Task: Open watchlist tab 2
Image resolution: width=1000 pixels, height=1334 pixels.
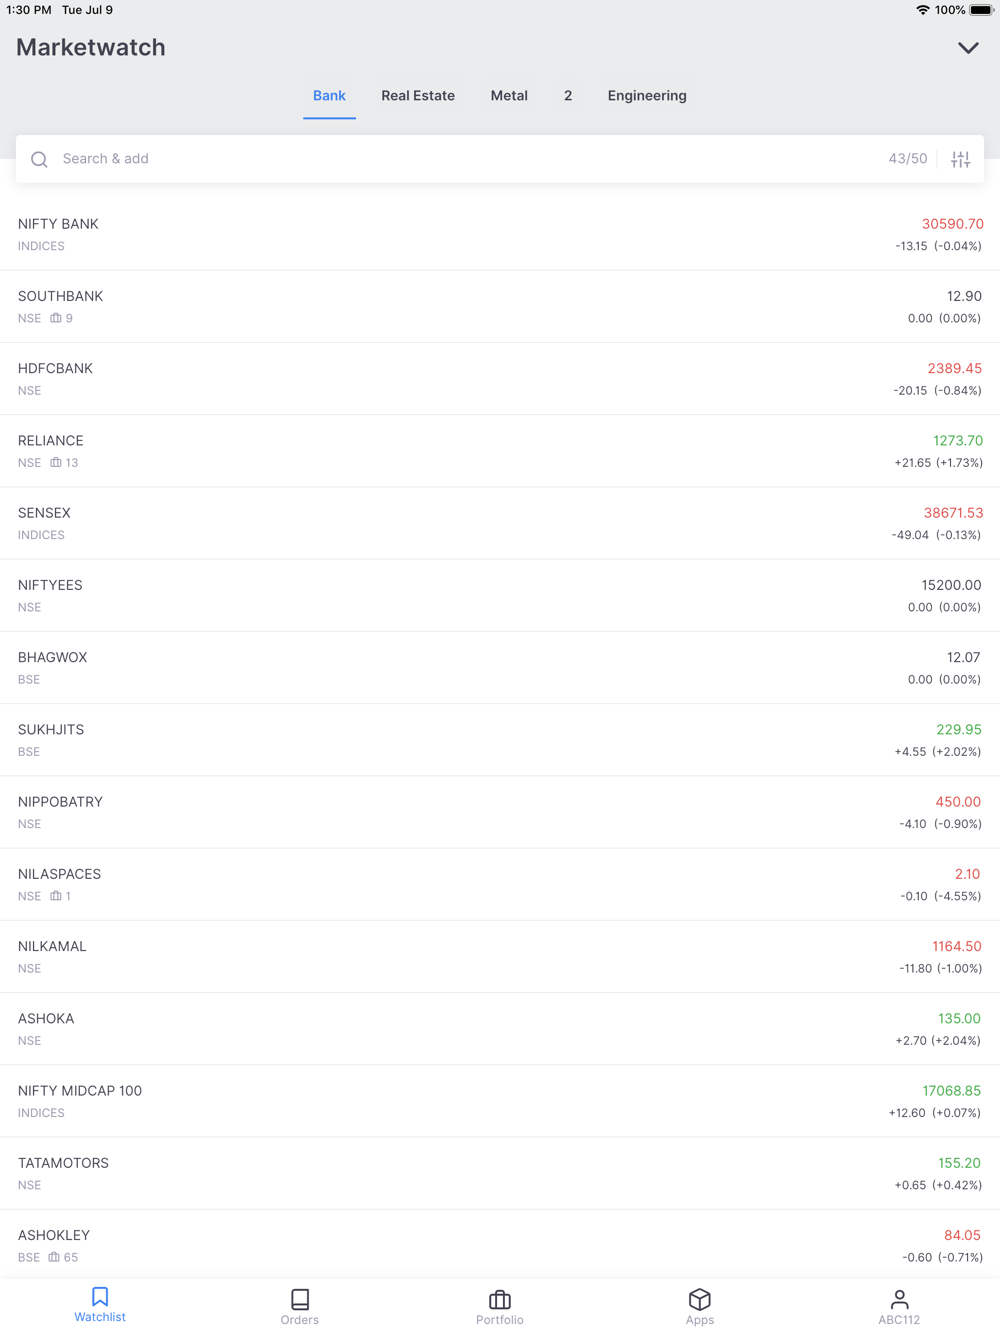Action: pos(568,96)
